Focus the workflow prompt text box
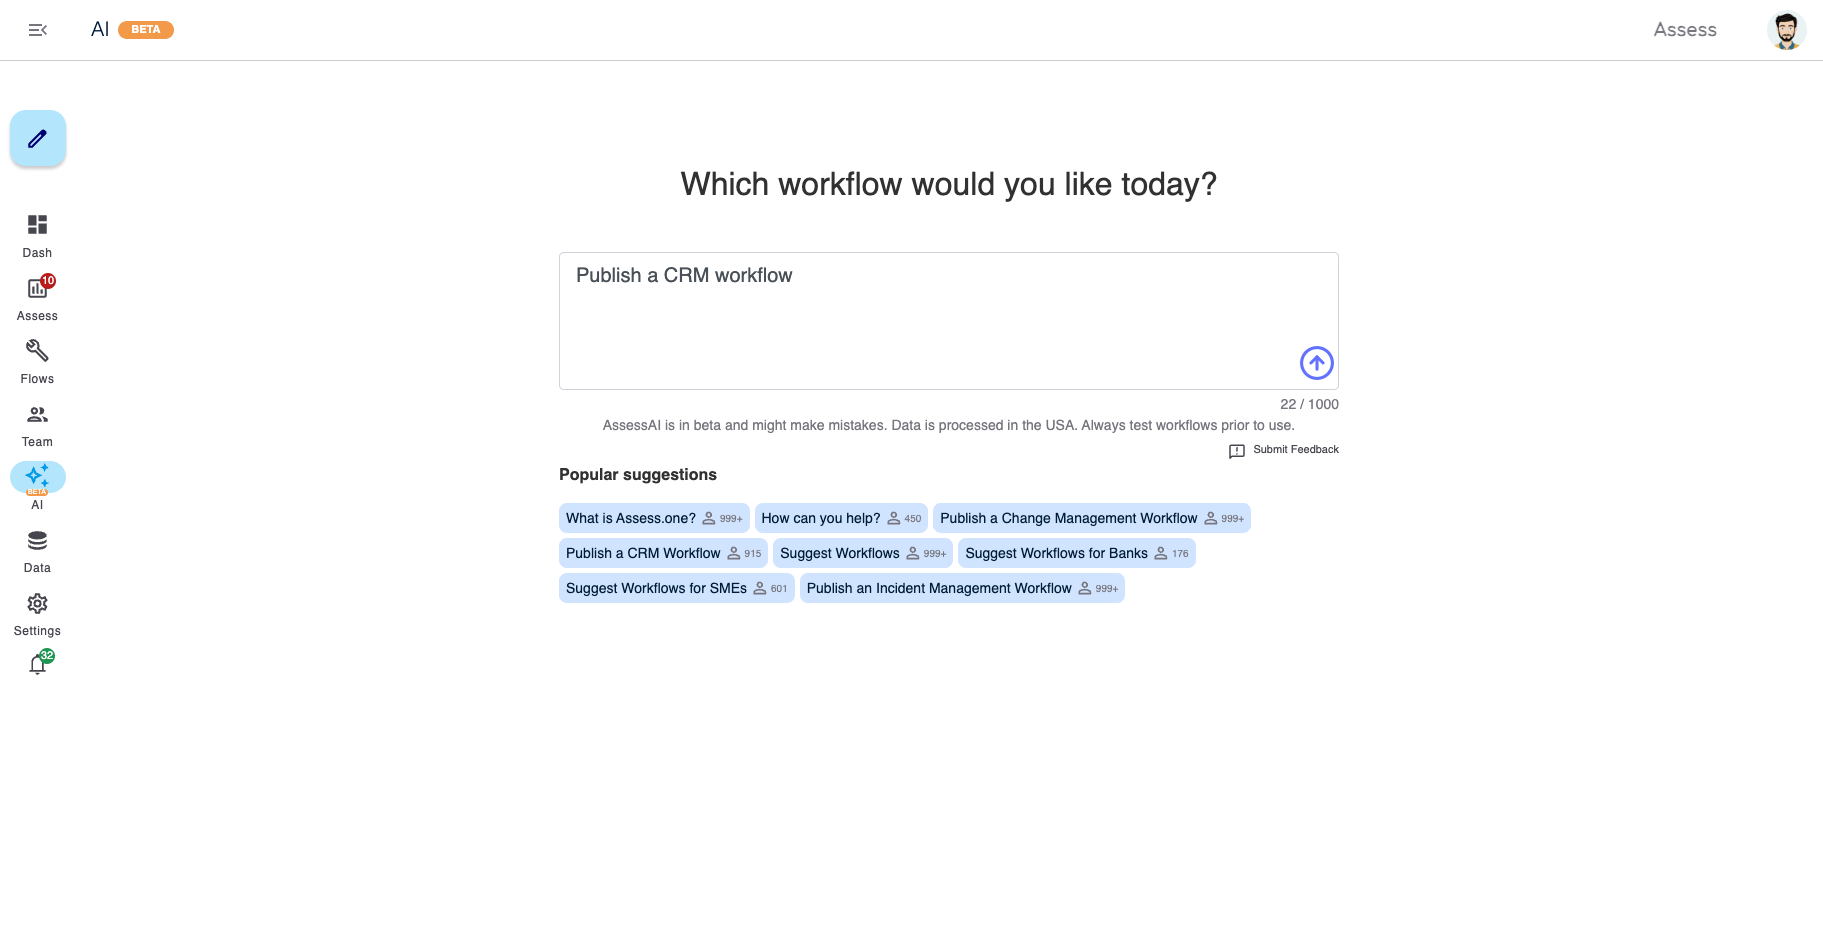This screenshot has width=1823, height=932. [x=948, y=321]
